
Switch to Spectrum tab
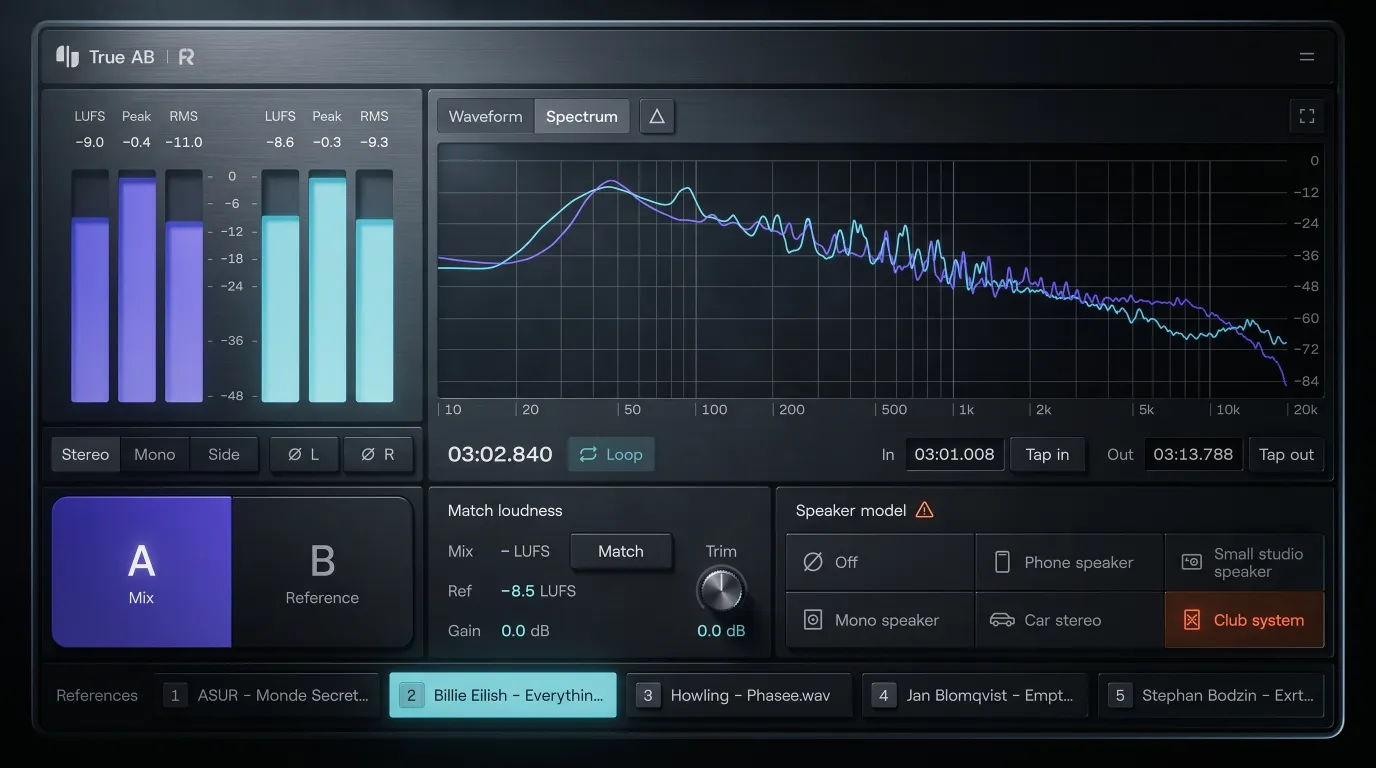tap(582, 116)
